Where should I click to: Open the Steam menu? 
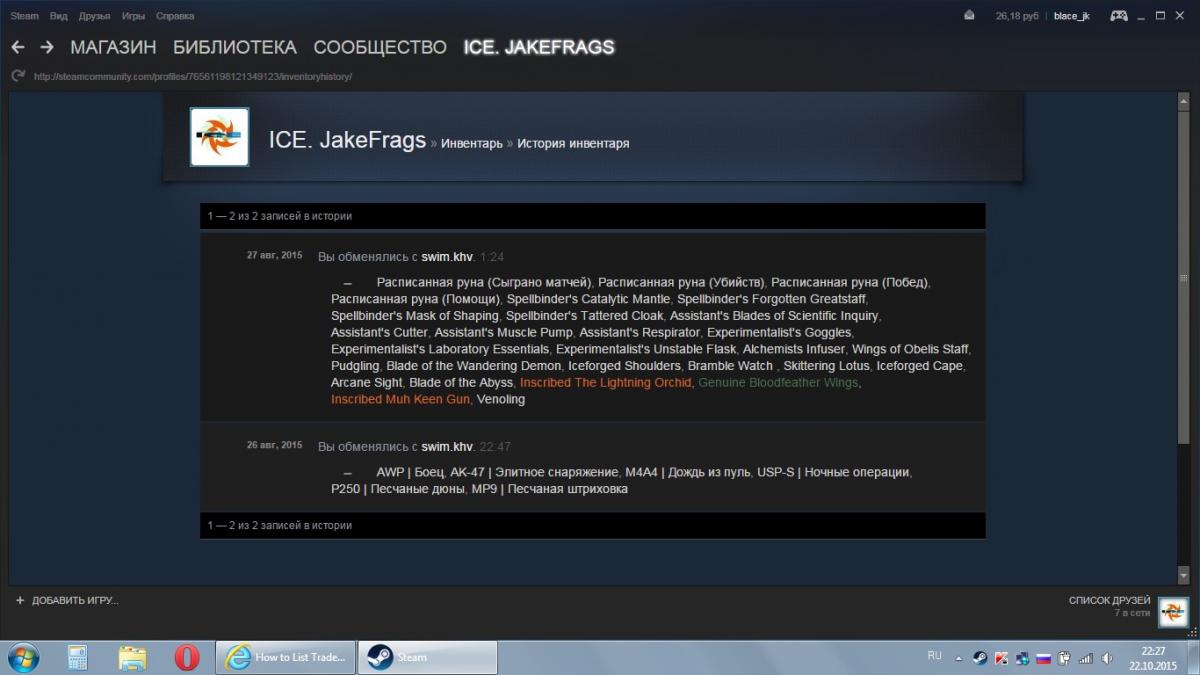coord(24,16)
